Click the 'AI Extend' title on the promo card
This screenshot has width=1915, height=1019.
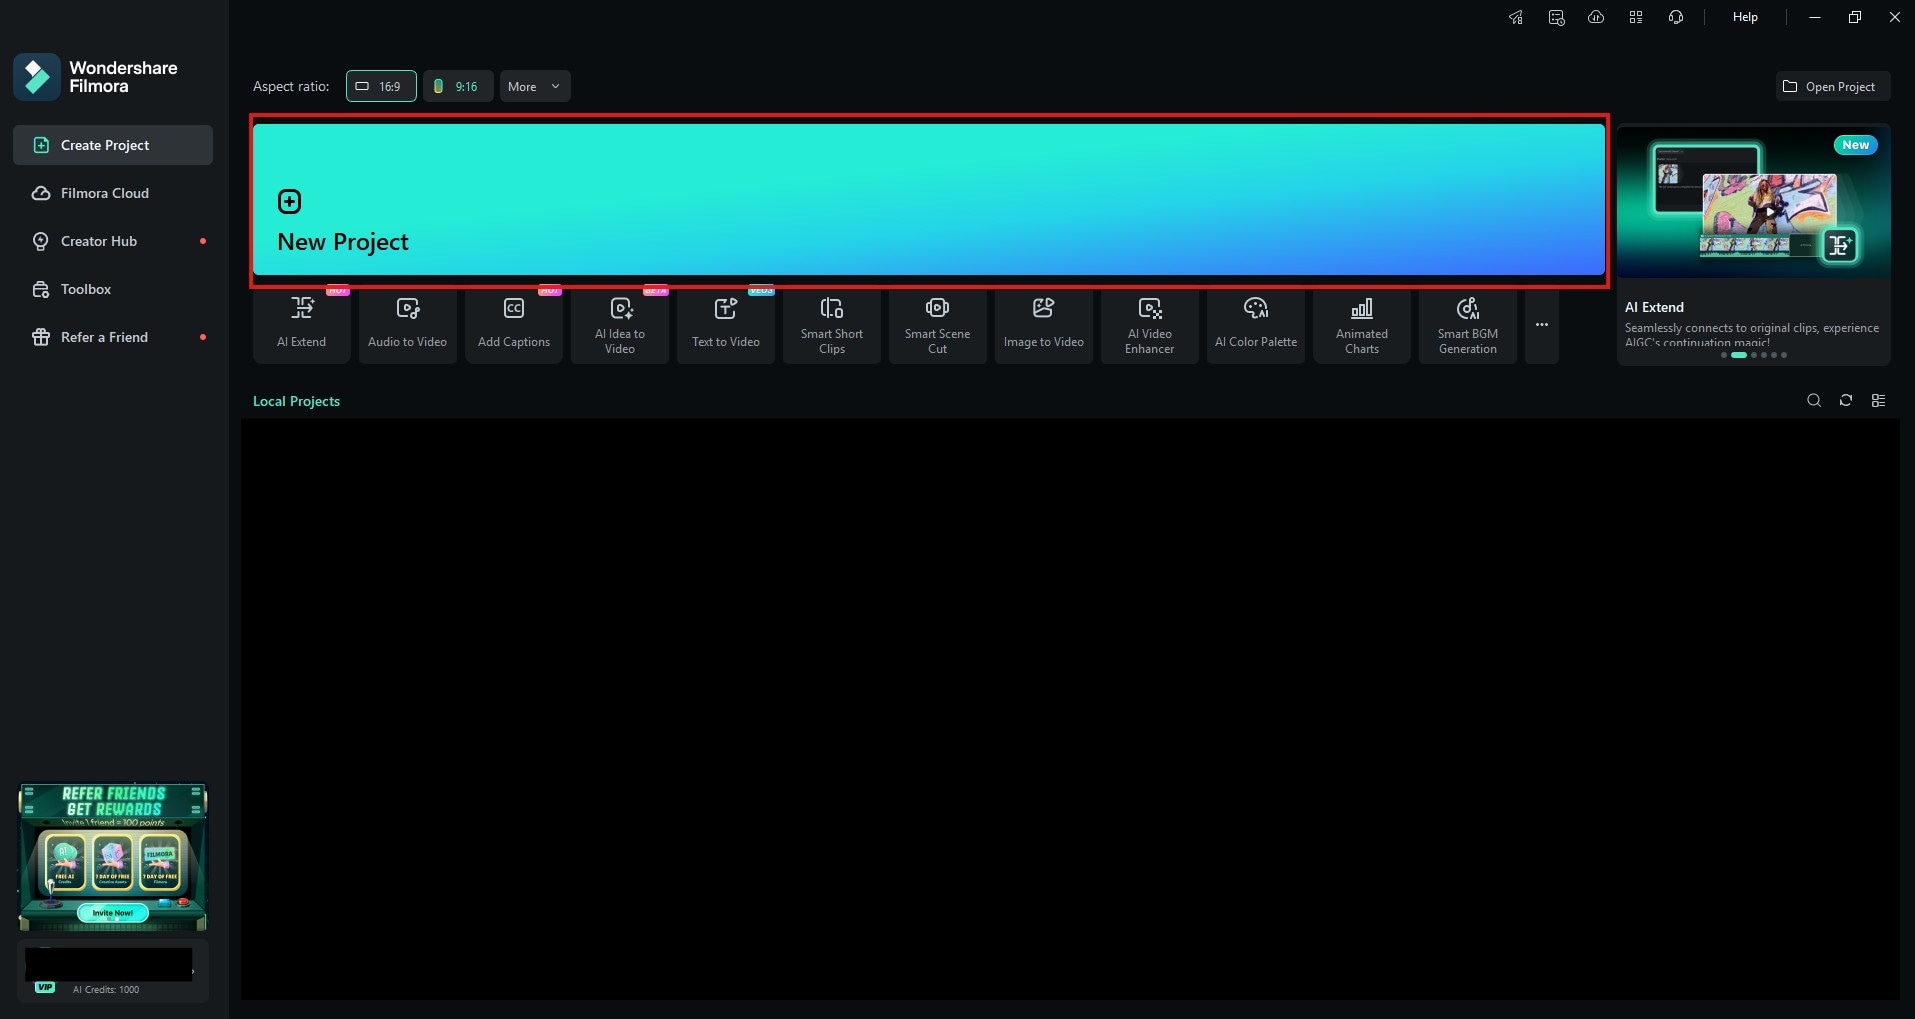click(x=1654, y=307)
